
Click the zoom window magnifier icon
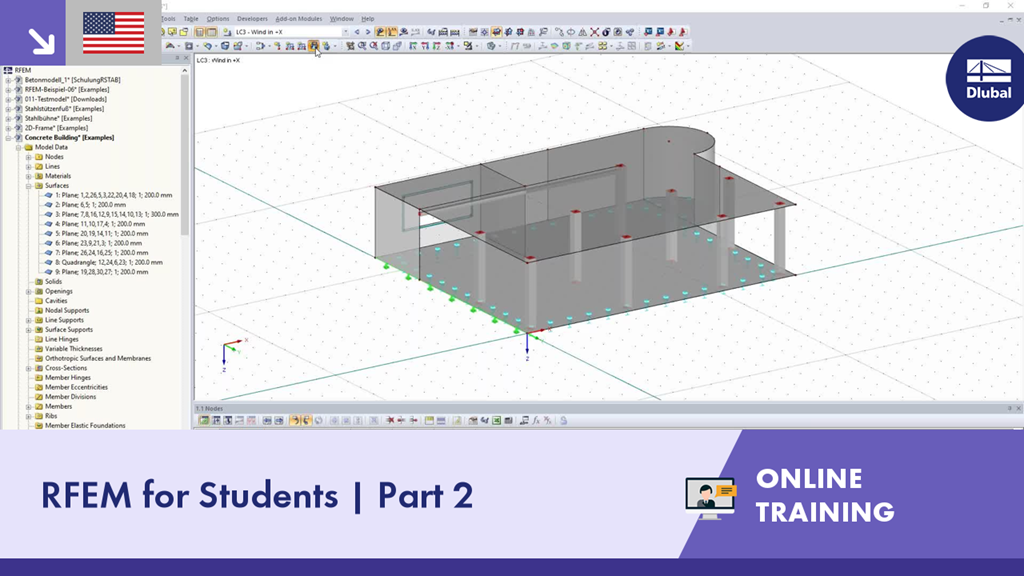coord(362,46)
